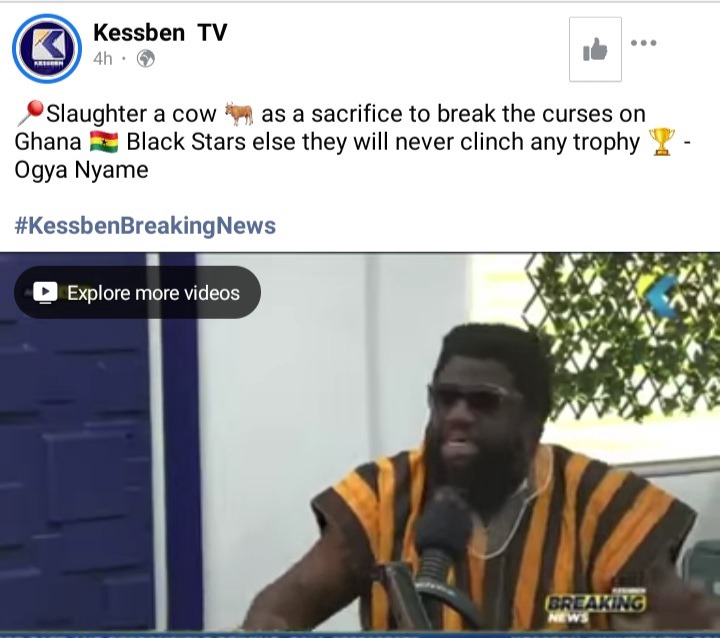Click the 4h post timestamp
The image size is (720, 638).
(x=102, y=59)
